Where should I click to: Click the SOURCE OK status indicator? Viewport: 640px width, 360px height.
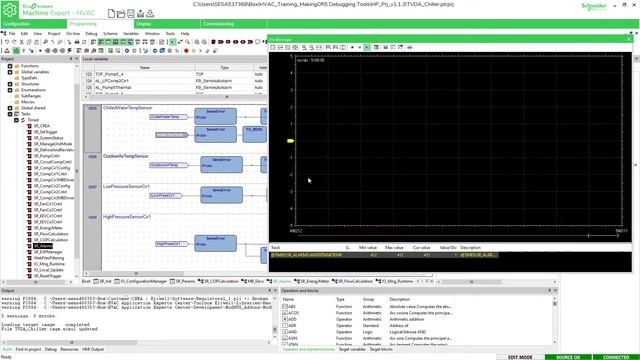click(568, 357)
